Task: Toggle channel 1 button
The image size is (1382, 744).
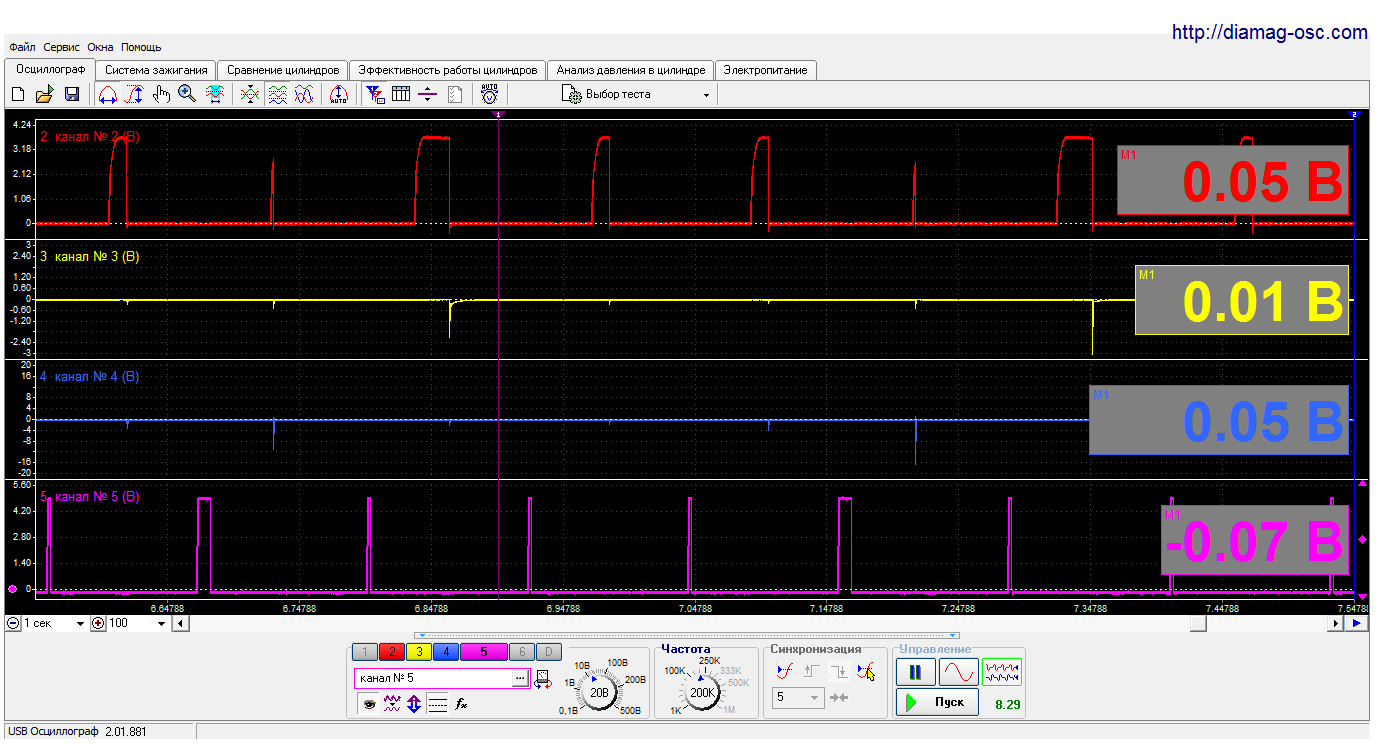Action: point(364,652)
